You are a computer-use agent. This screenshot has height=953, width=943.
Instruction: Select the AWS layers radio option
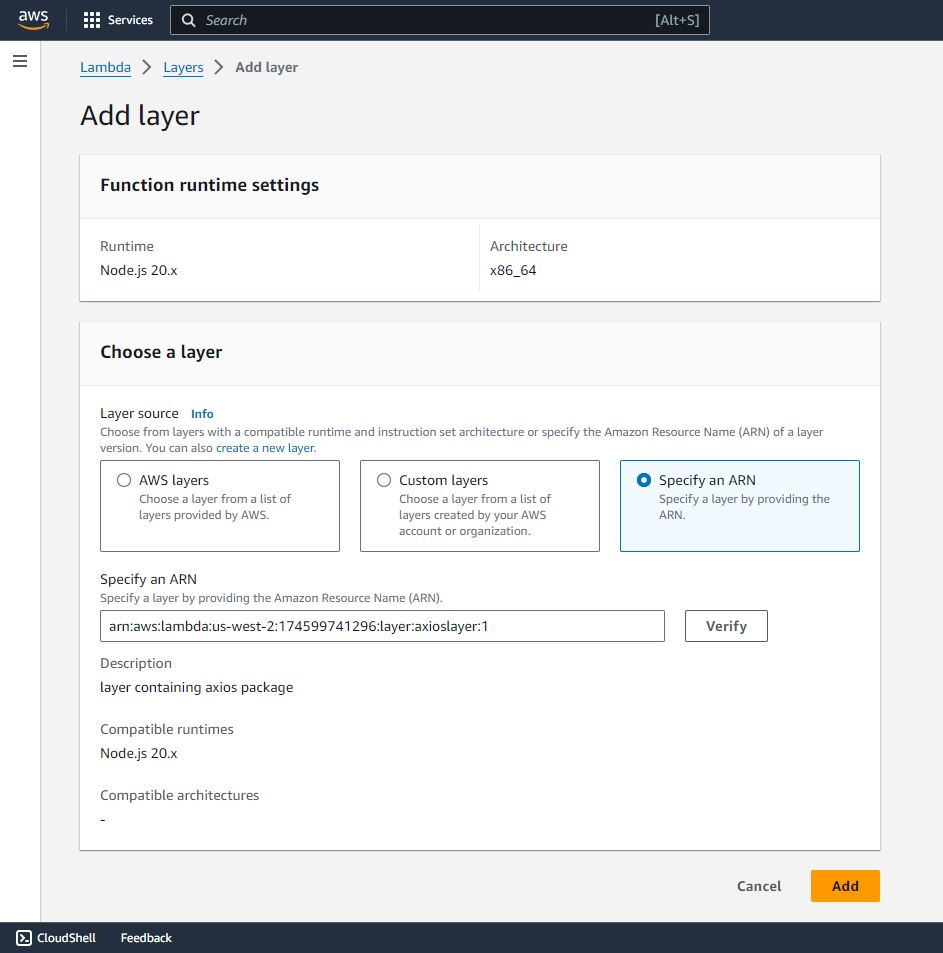124,480
